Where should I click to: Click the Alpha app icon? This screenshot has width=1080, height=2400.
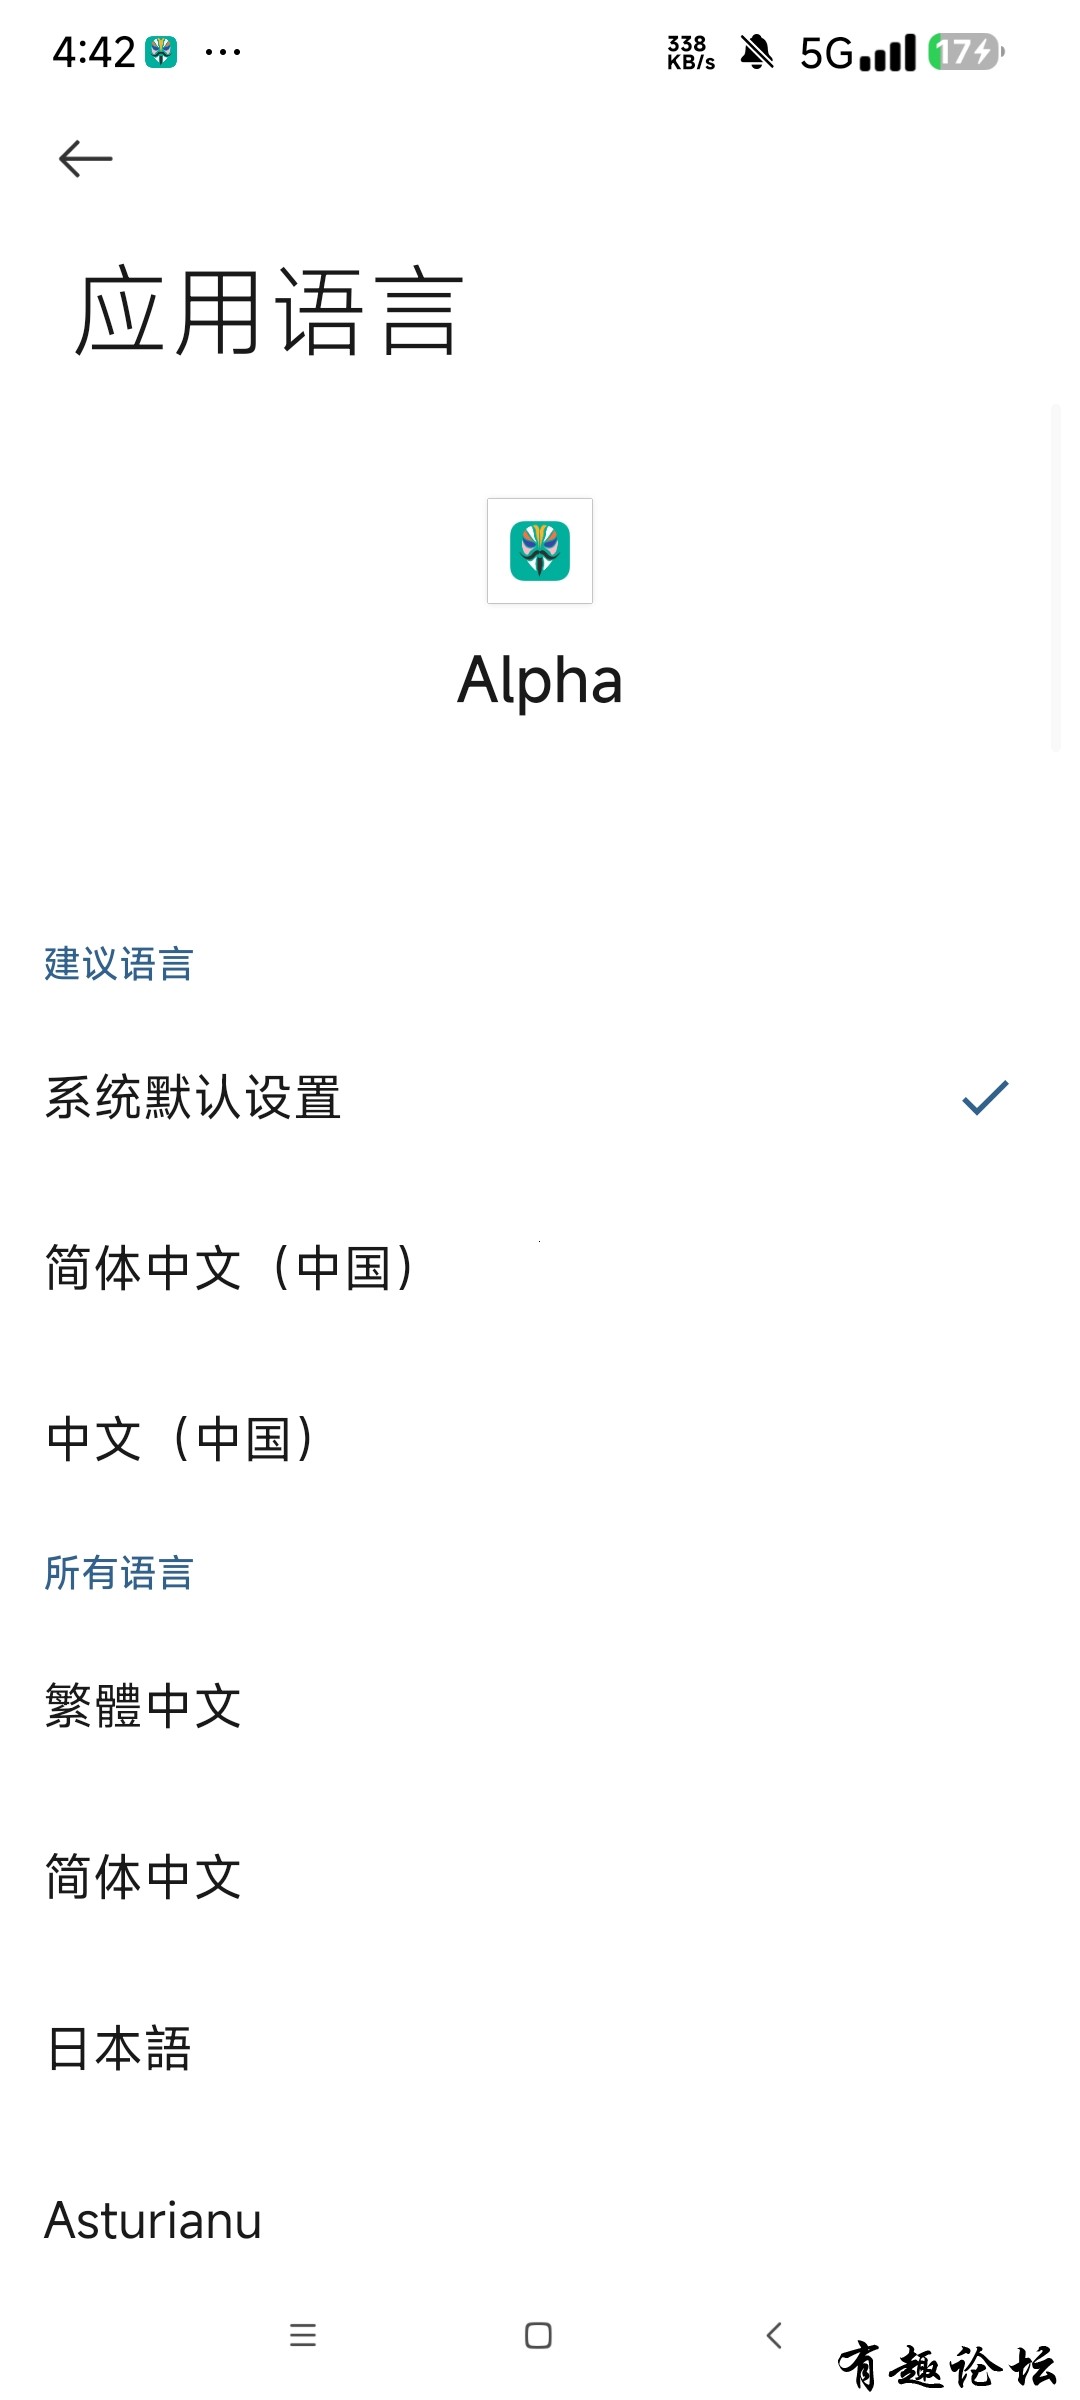(x=540, y=551)
